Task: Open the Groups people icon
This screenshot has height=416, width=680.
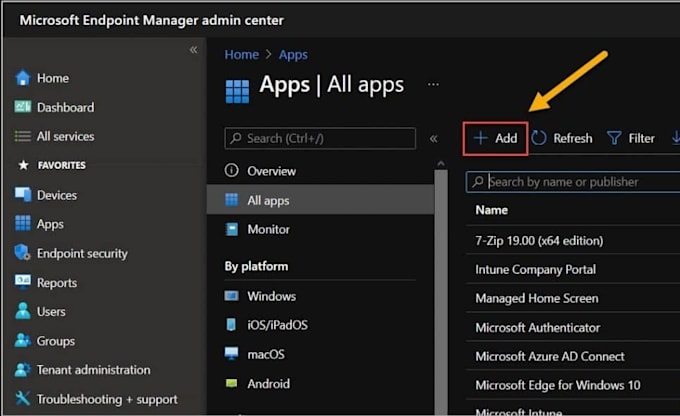Action: 23,341
